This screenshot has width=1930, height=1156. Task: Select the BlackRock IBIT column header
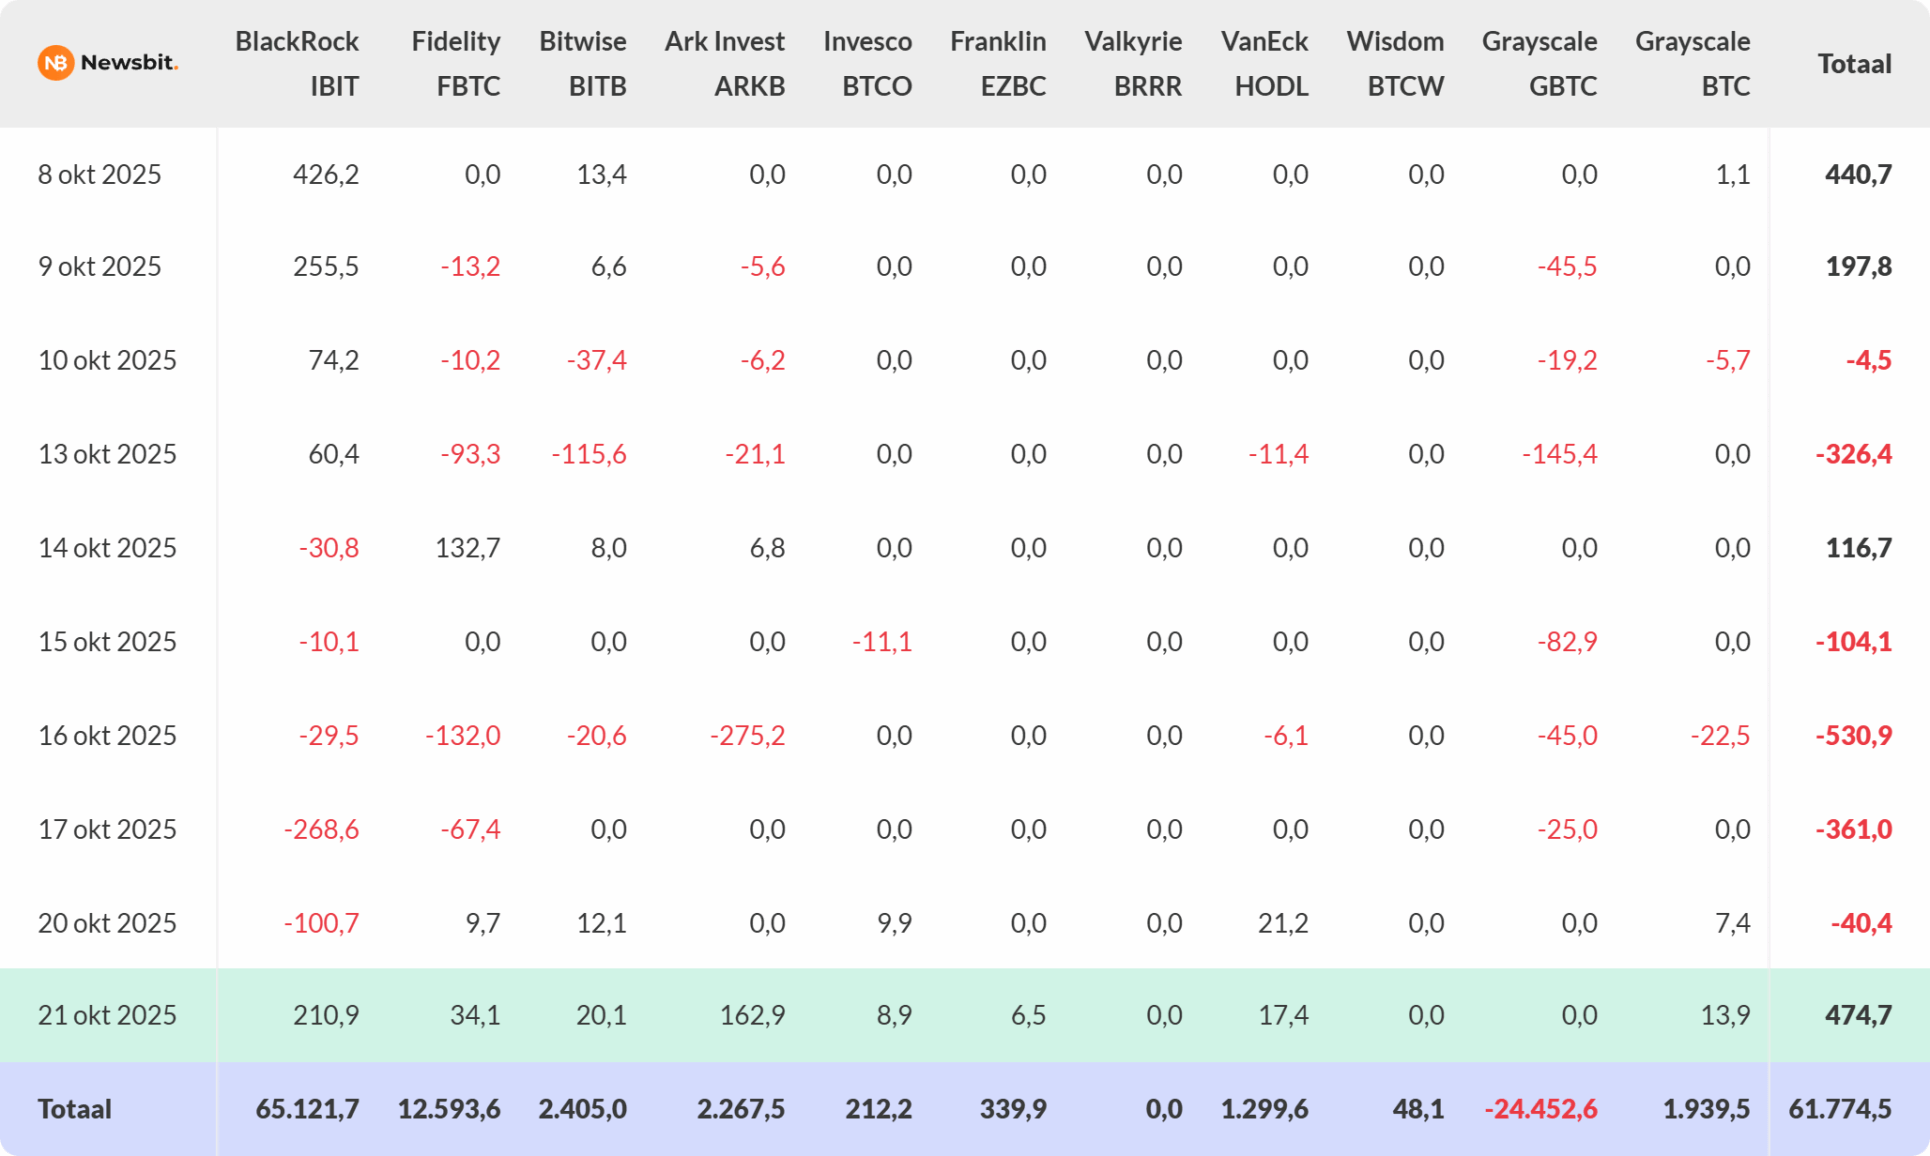click(x=297, y=63)
